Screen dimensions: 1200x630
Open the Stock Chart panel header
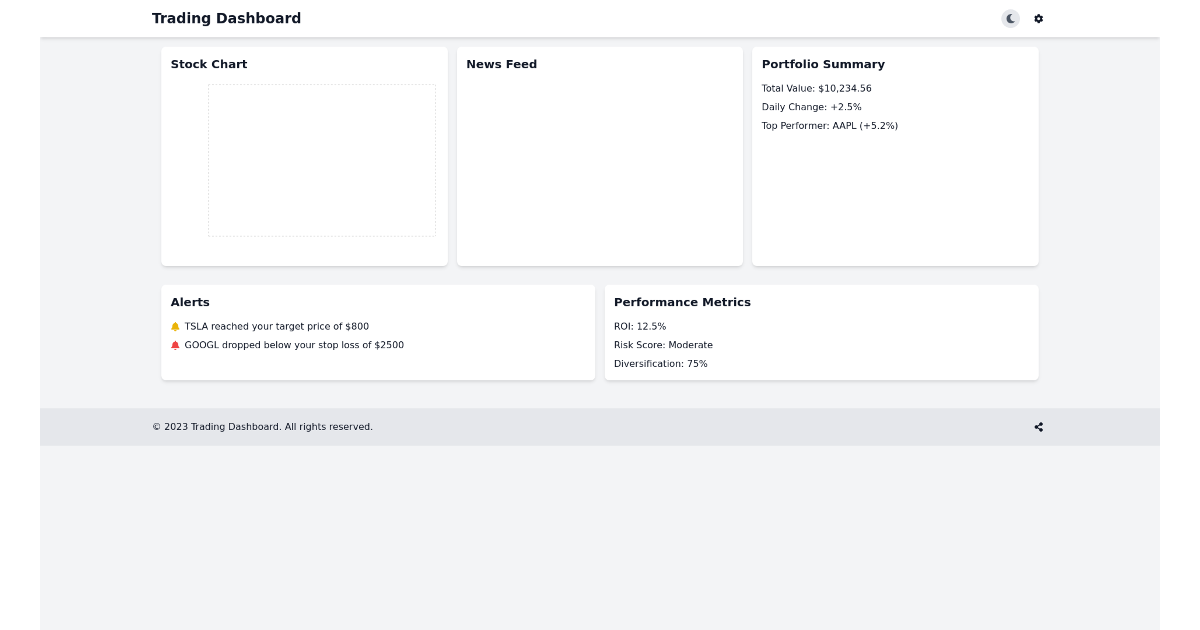(x=209, y=64)
